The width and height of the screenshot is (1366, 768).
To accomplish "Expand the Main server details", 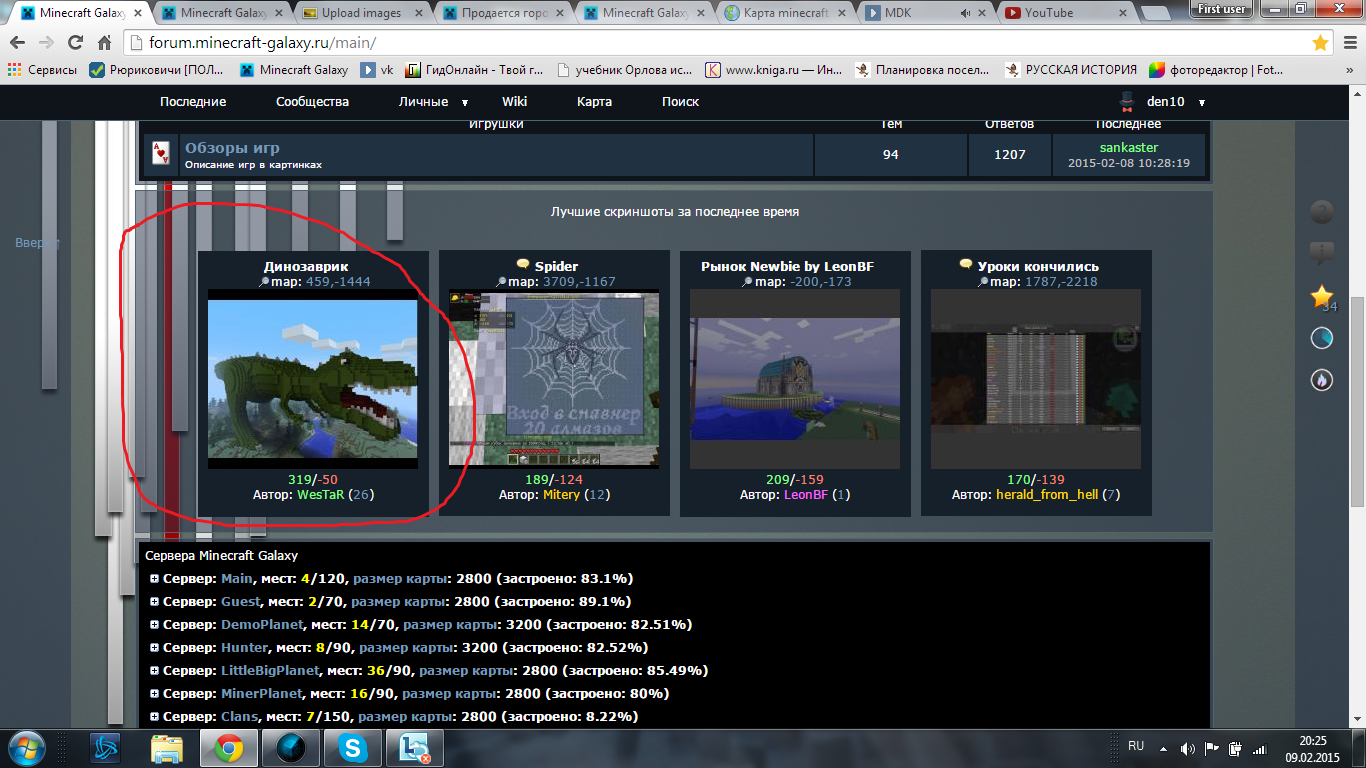I will (154, 578).
